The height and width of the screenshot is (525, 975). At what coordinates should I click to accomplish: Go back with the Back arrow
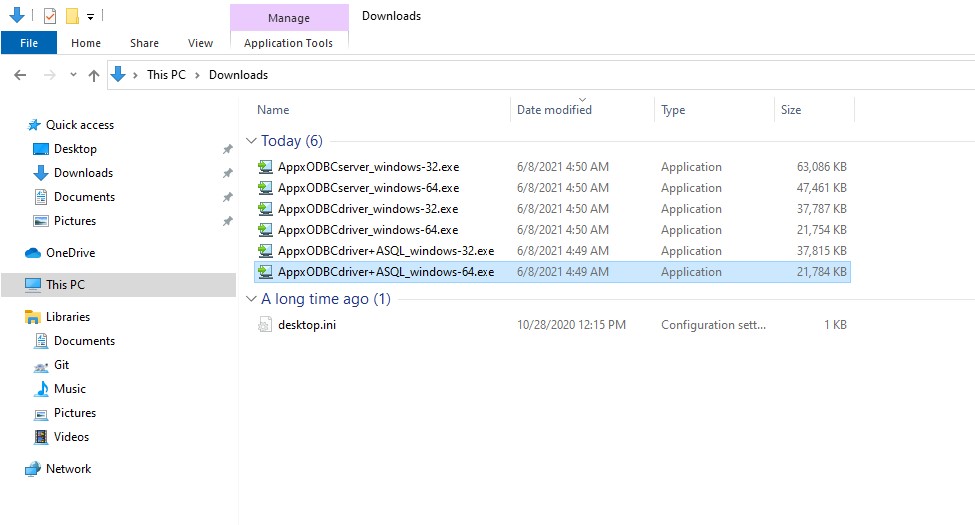[21, 75]
